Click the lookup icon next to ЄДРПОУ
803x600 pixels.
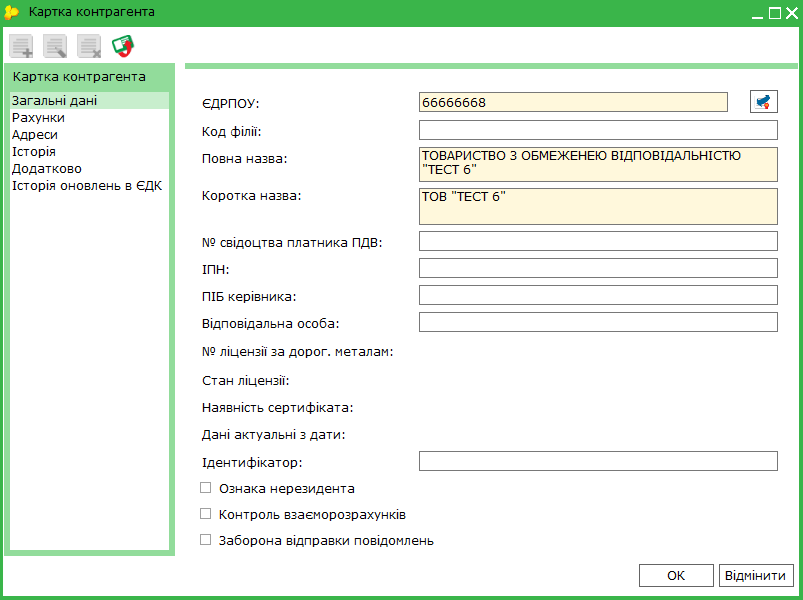tap(764, 102)
